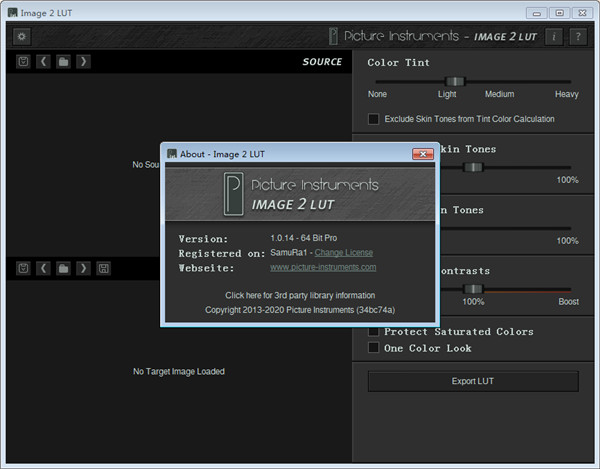This screenshot has width=600, height=469.
Task: Click the About dialog title bar icon
Action: (x=172, y=154)
